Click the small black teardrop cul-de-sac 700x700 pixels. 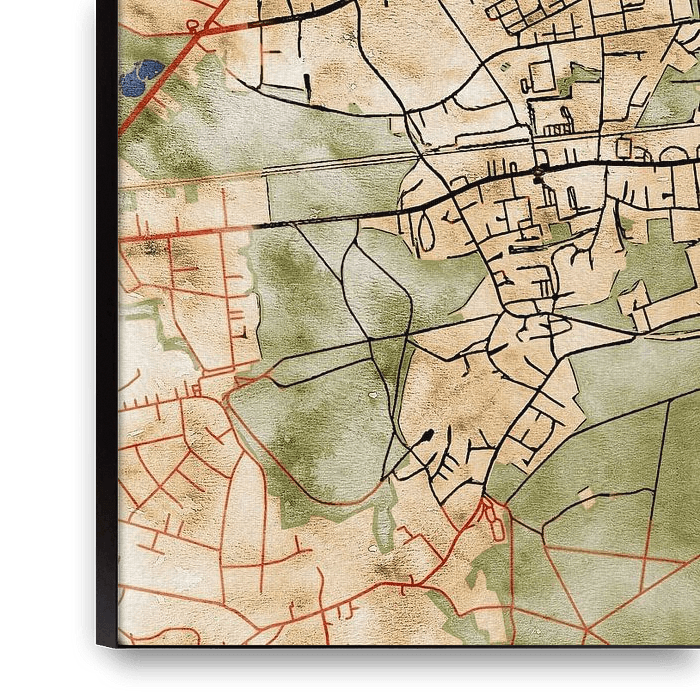pyautogui.click(x=427, y=435)
